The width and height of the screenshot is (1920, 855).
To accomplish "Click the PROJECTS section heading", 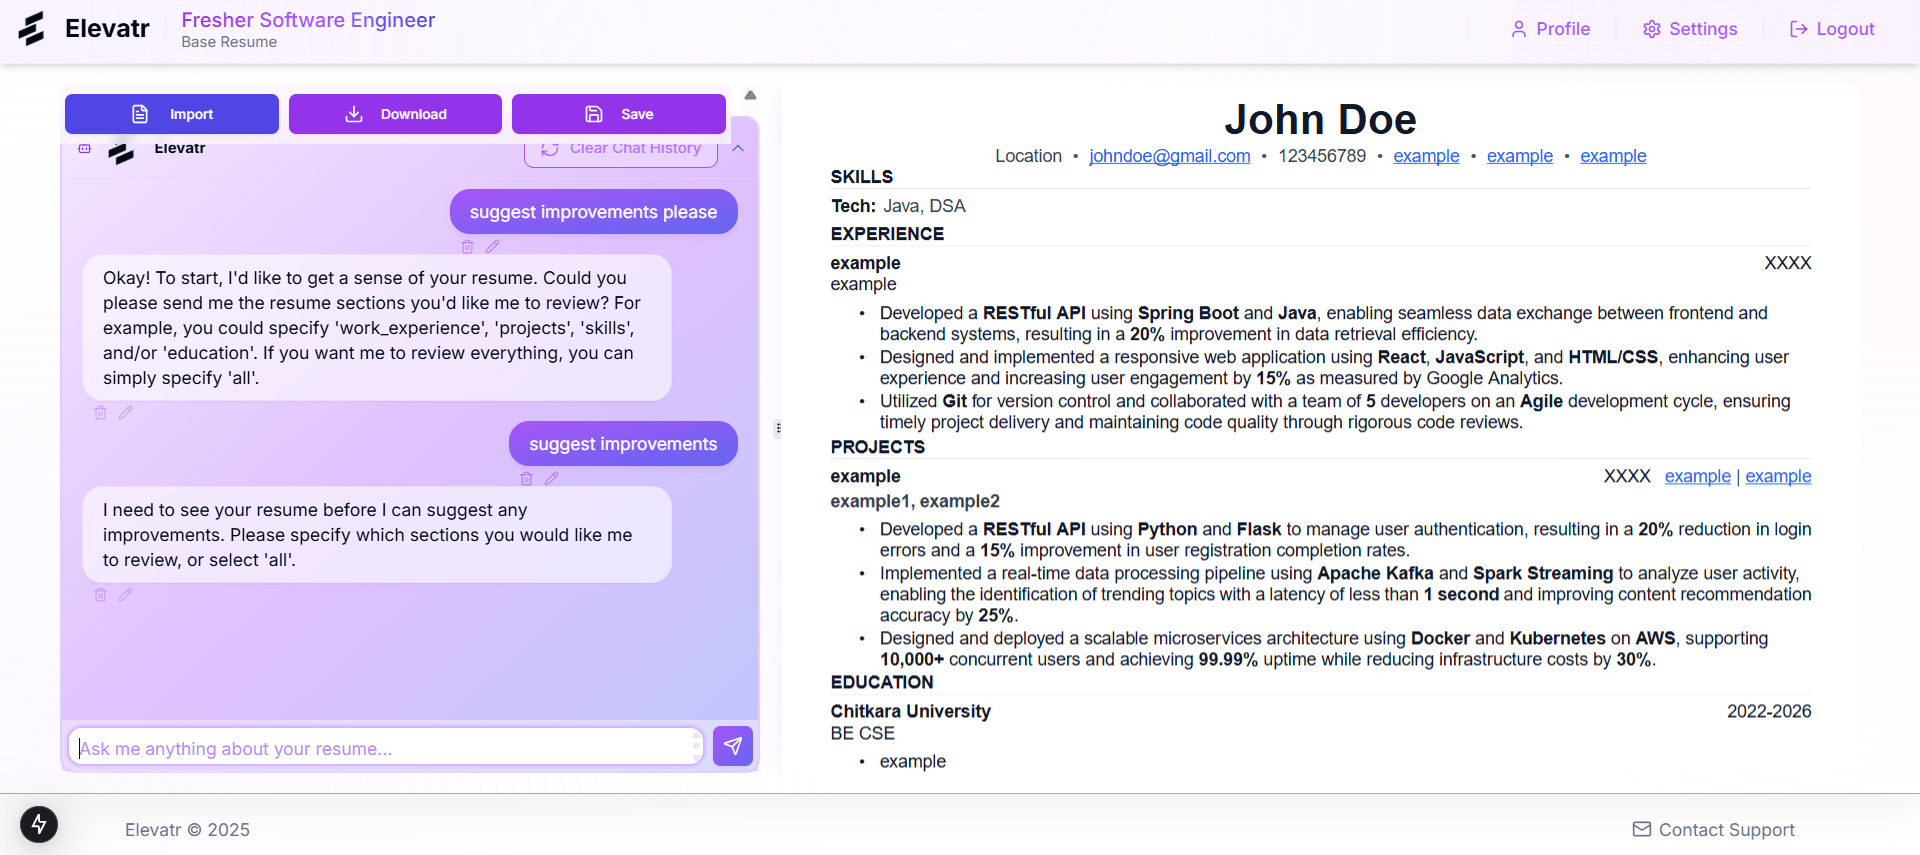I will (x=878, y=447).
